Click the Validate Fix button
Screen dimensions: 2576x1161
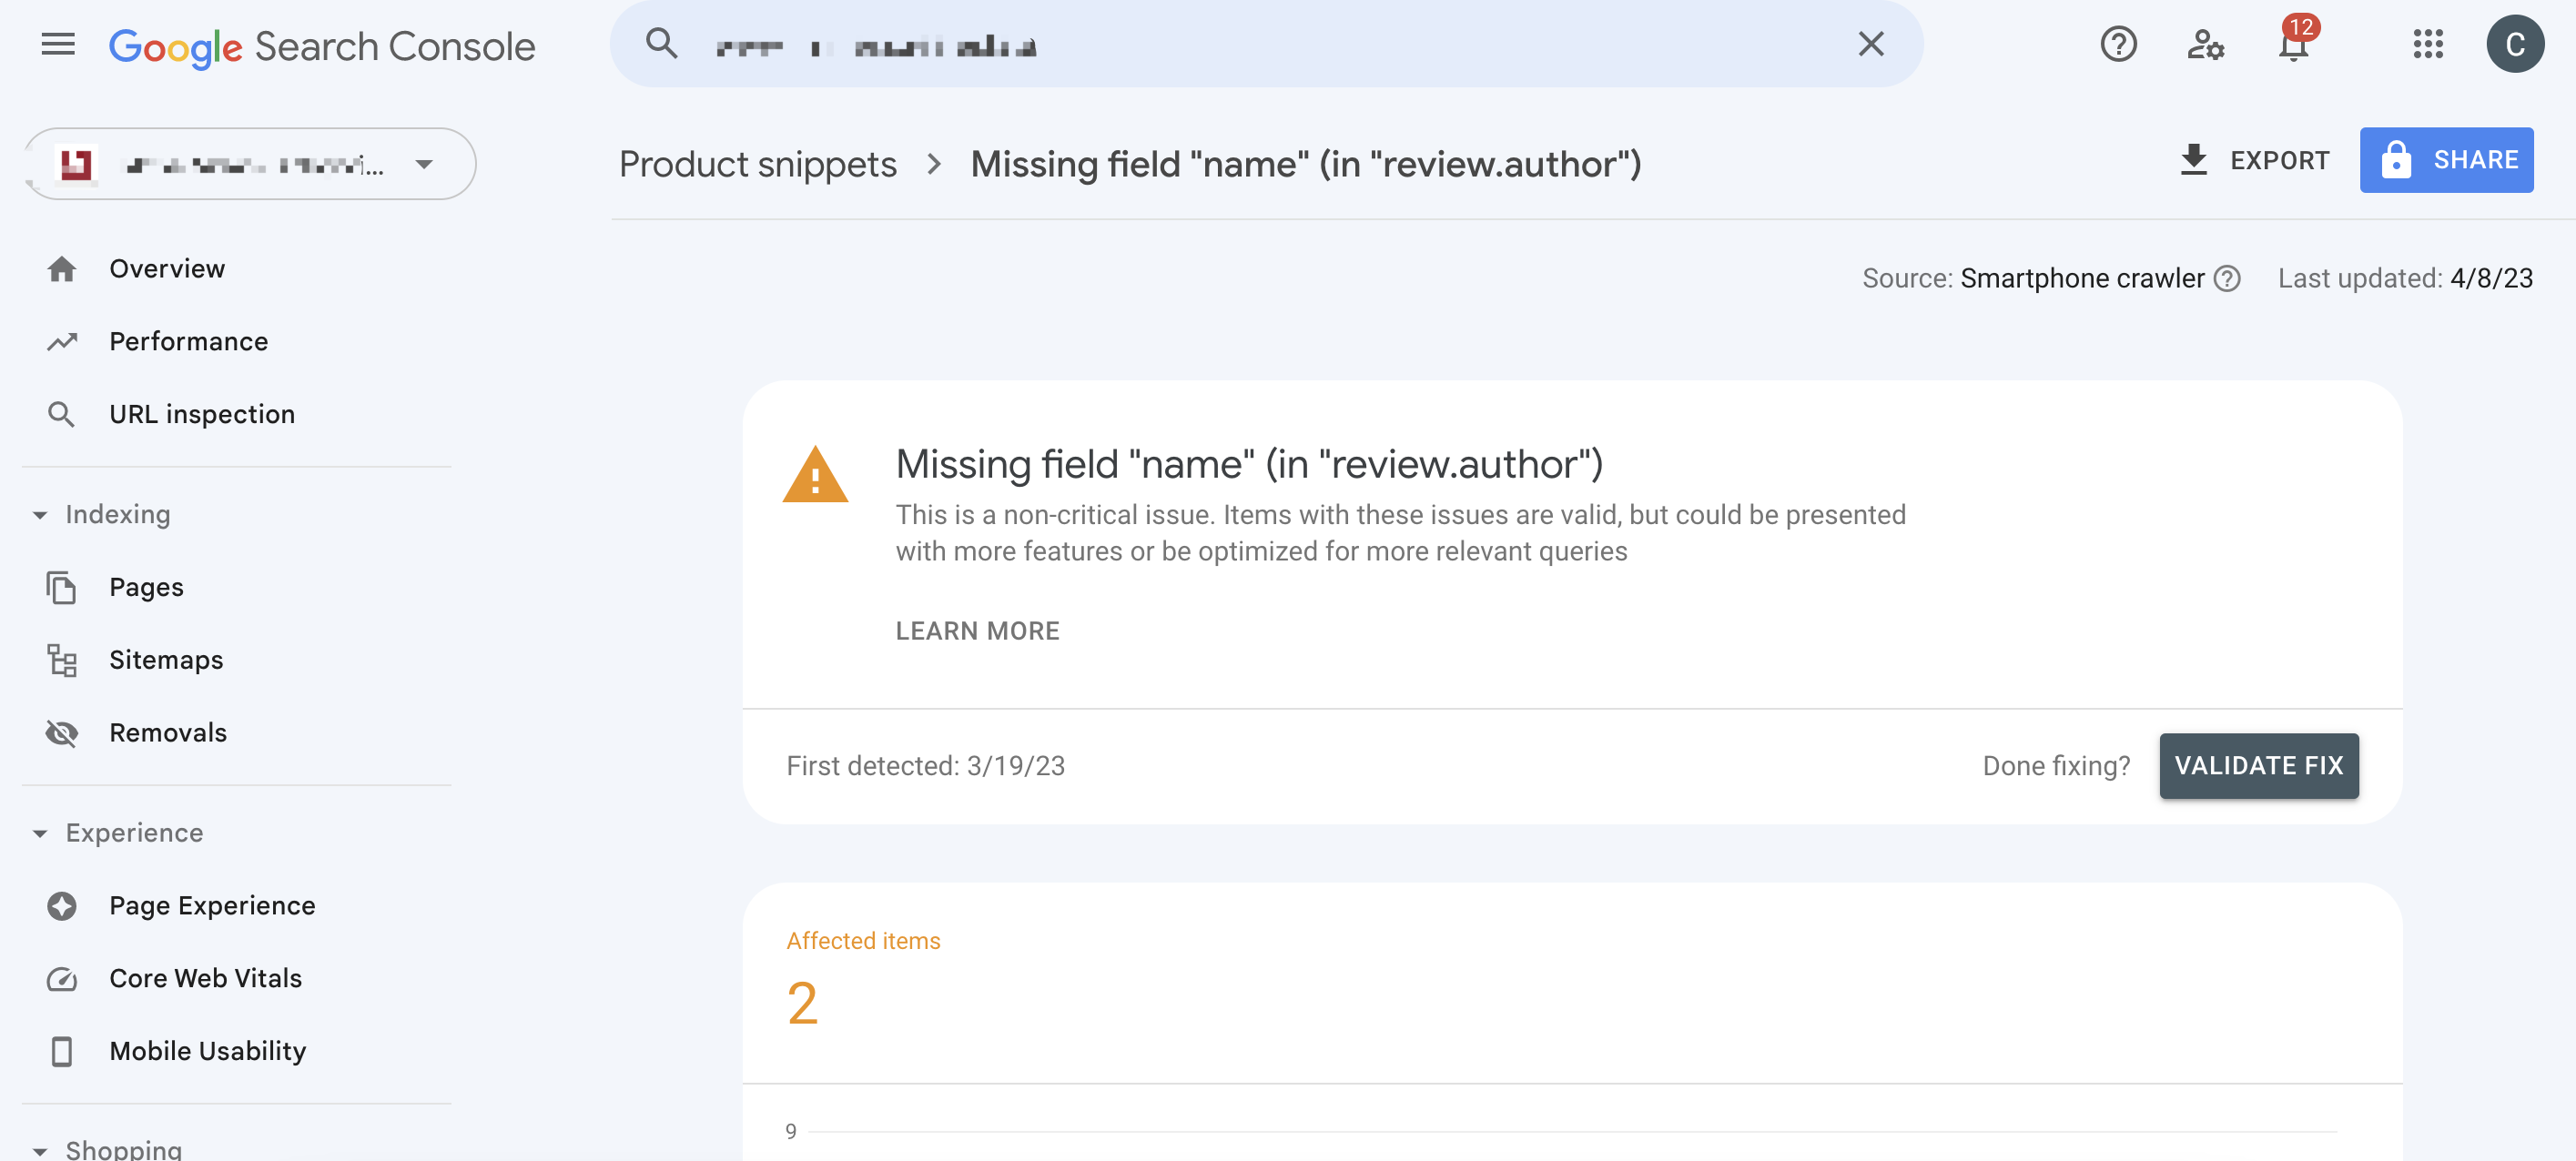click(2258, 766)
